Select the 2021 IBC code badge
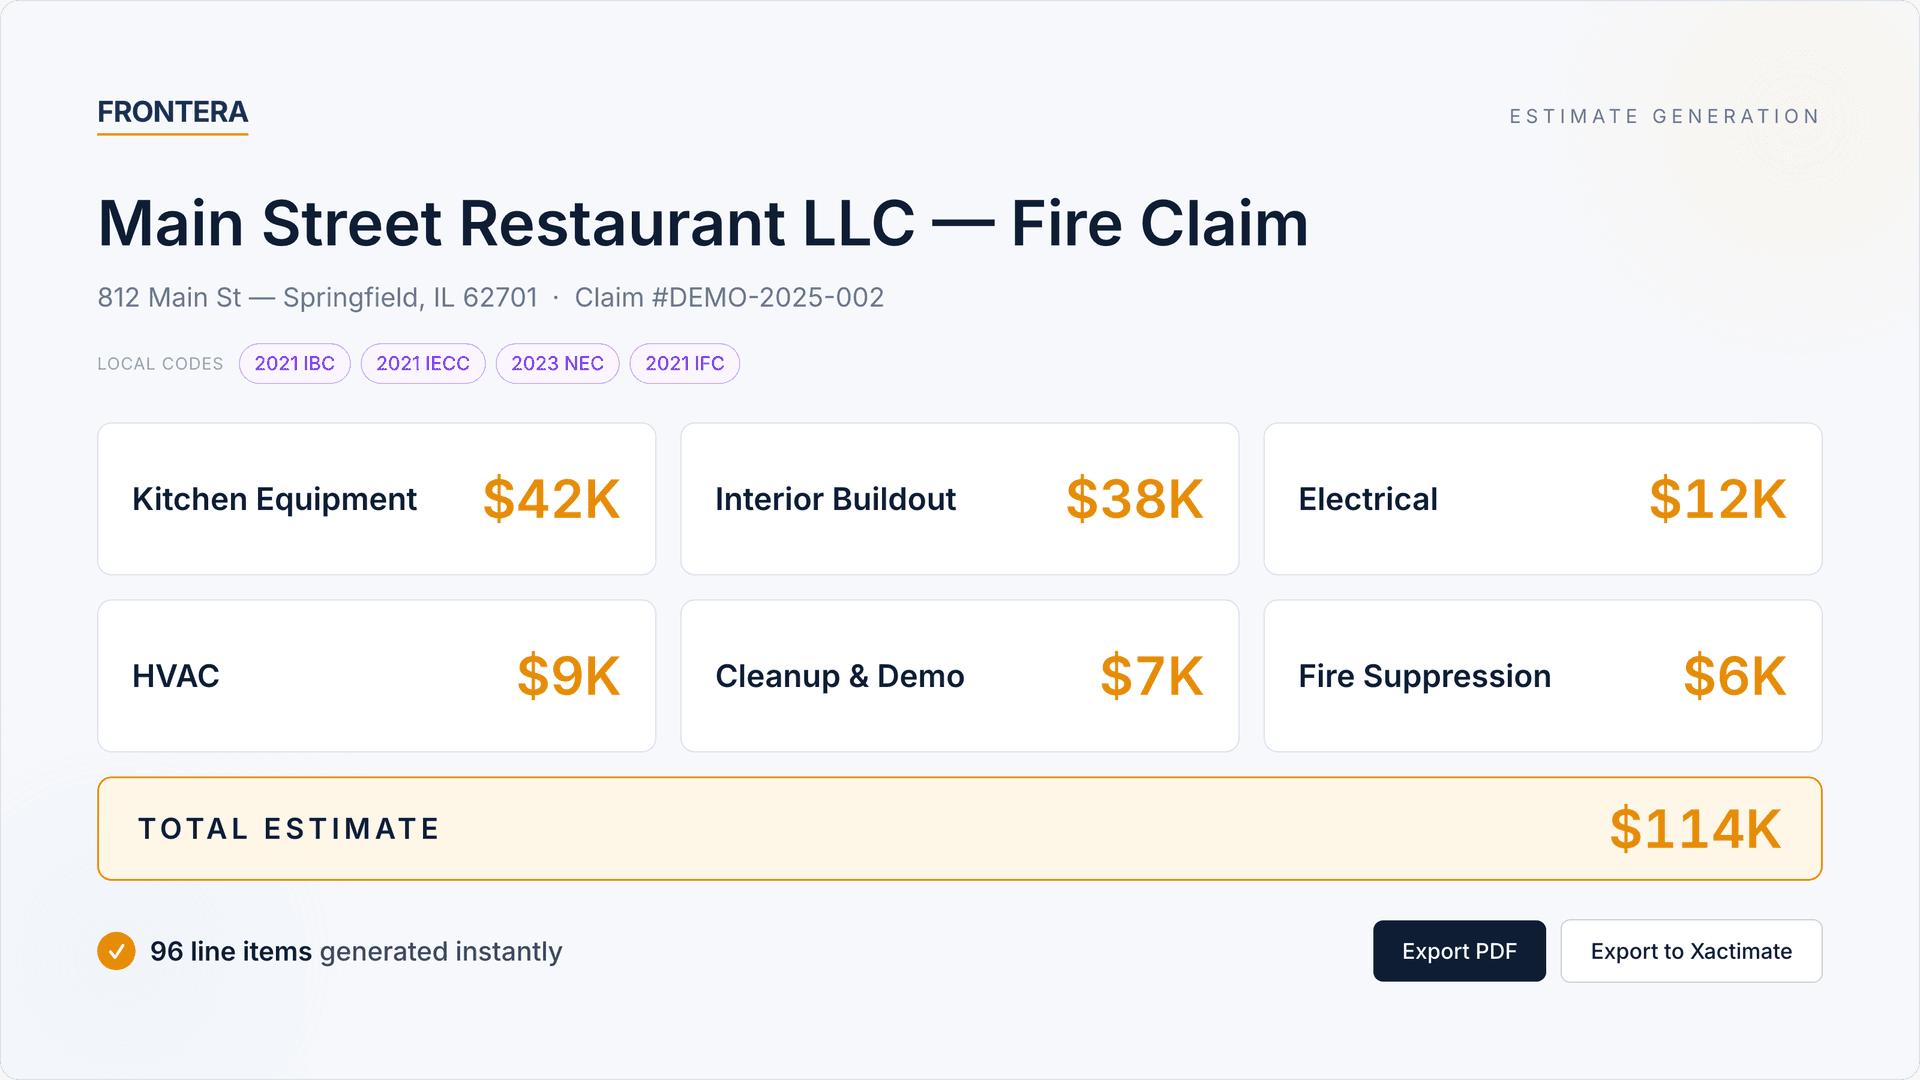The height and width of the screenshot is (1080, 1920). click(x=294, y=363)
